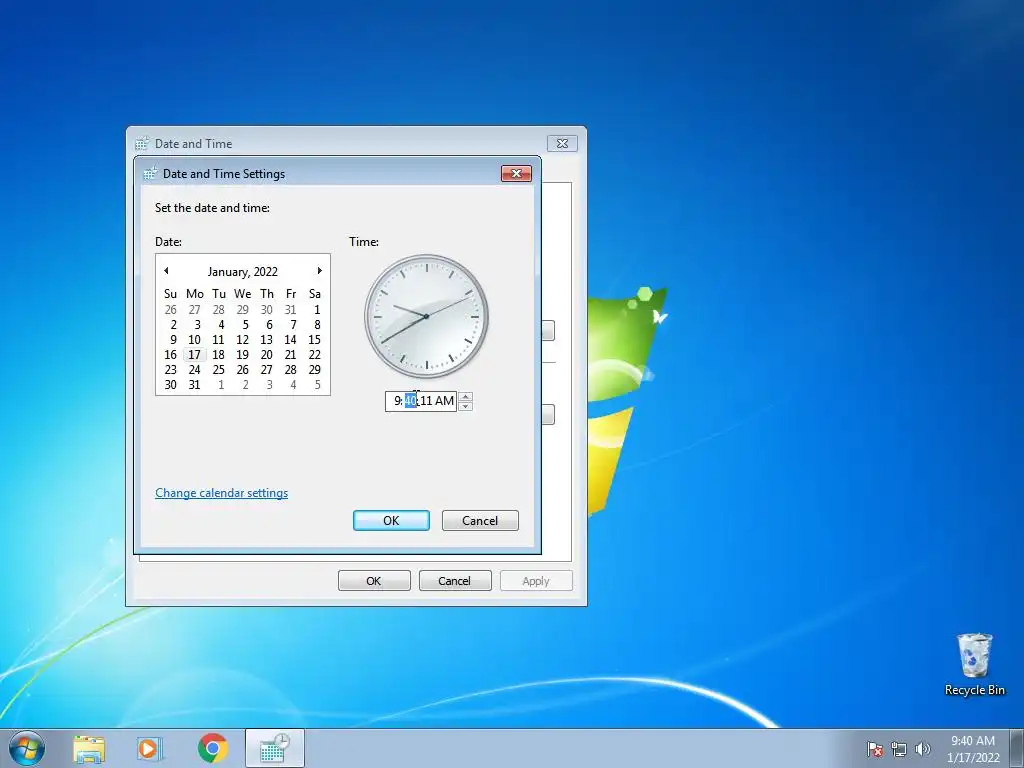Select the highlighted minutes in time field
Viewport: 1024px width, 768px height.
point(410,401)
